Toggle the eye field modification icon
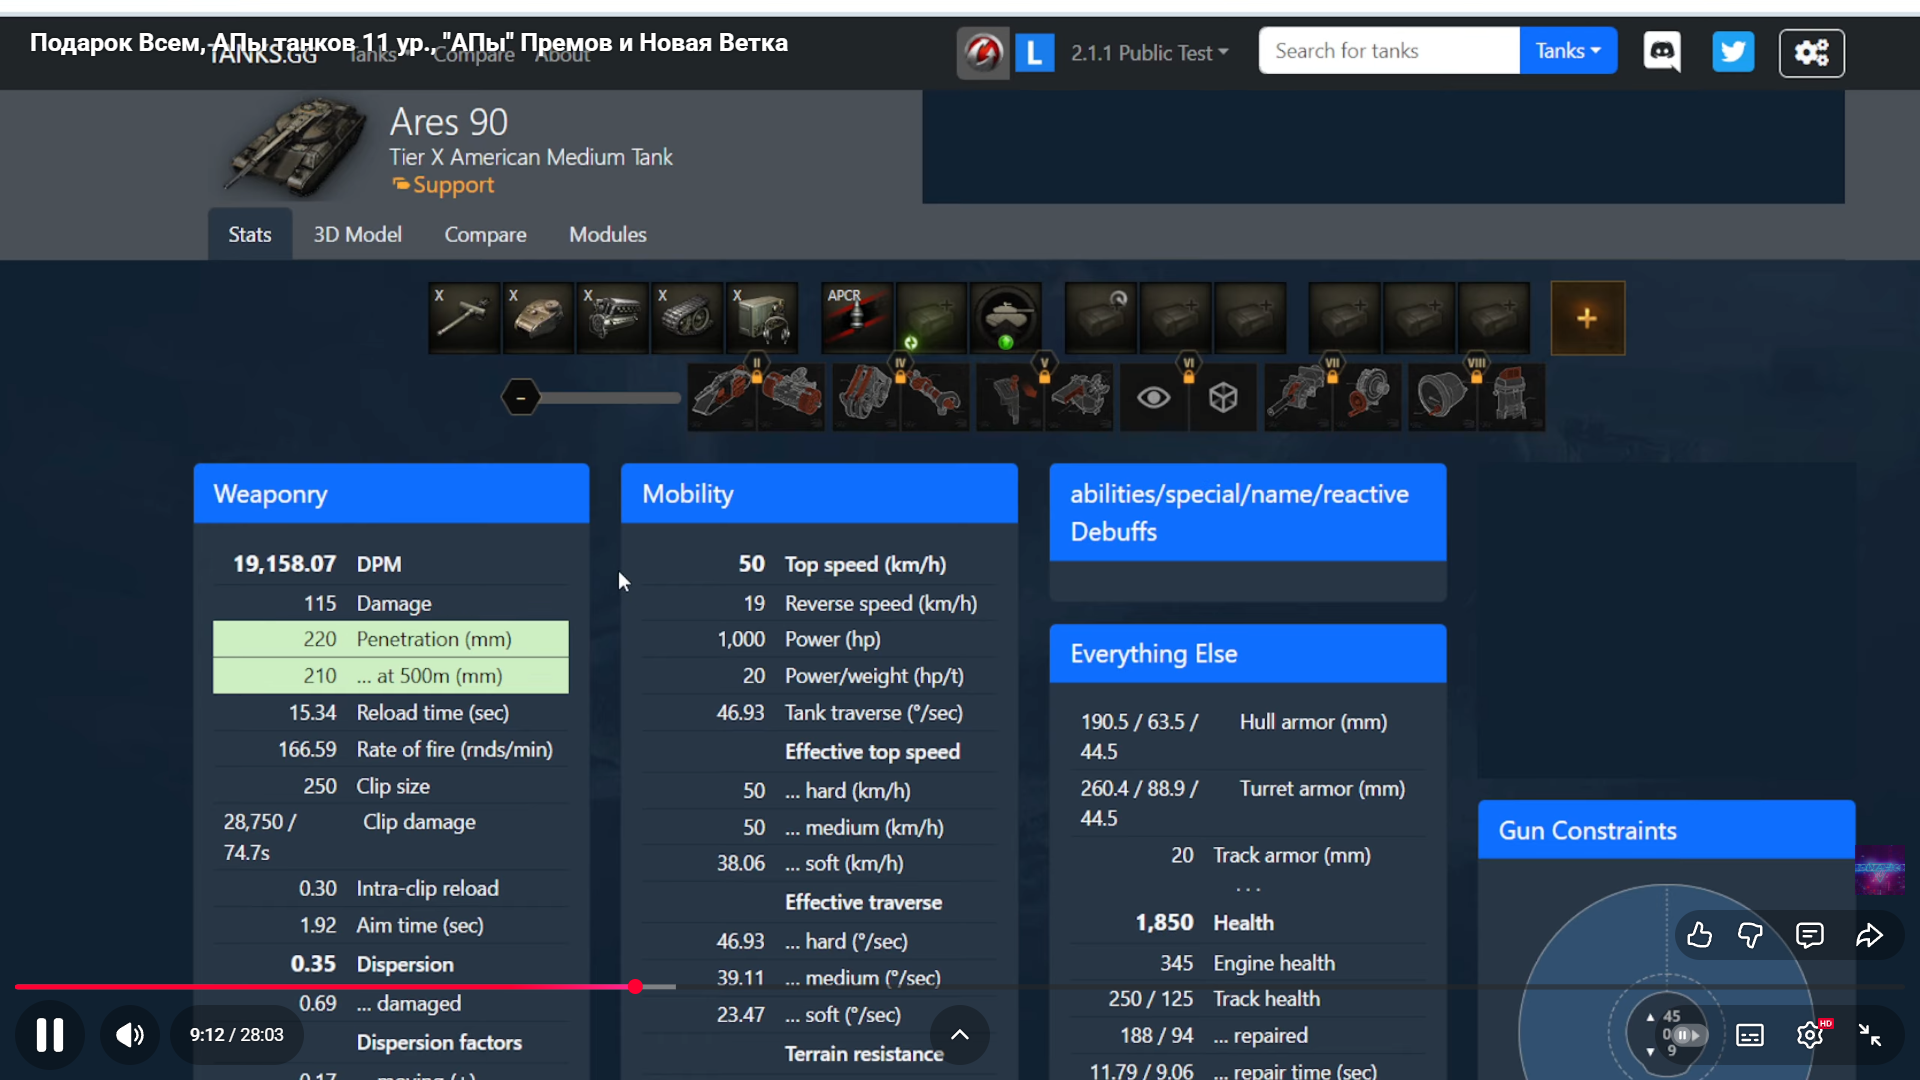Screen dimensions: 1920x1080 pos(1153,398)
